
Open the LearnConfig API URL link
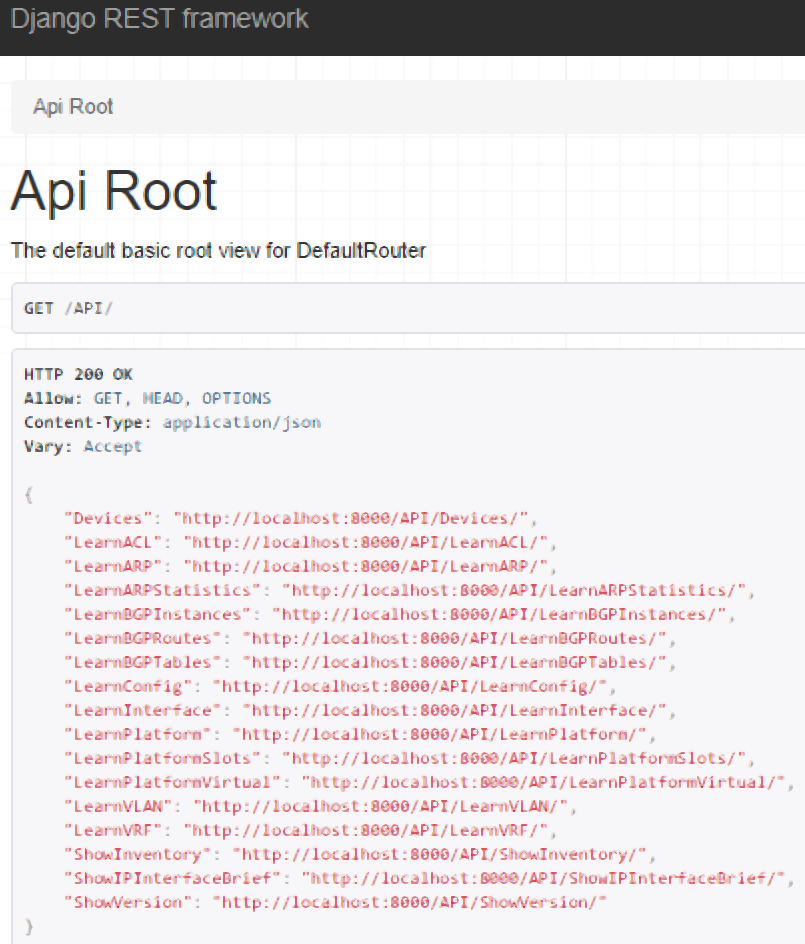tap(409, 686)
